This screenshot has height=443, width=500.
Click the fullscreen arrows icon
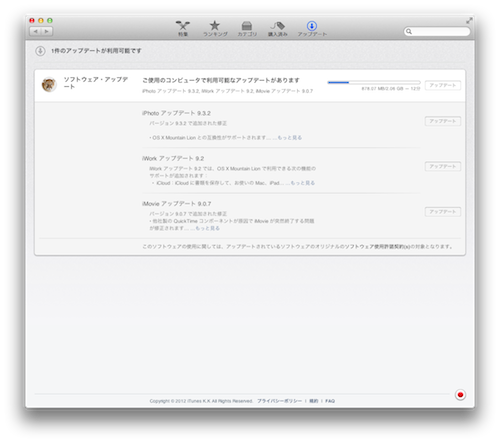pyautogui.click(x=469, y=21)
